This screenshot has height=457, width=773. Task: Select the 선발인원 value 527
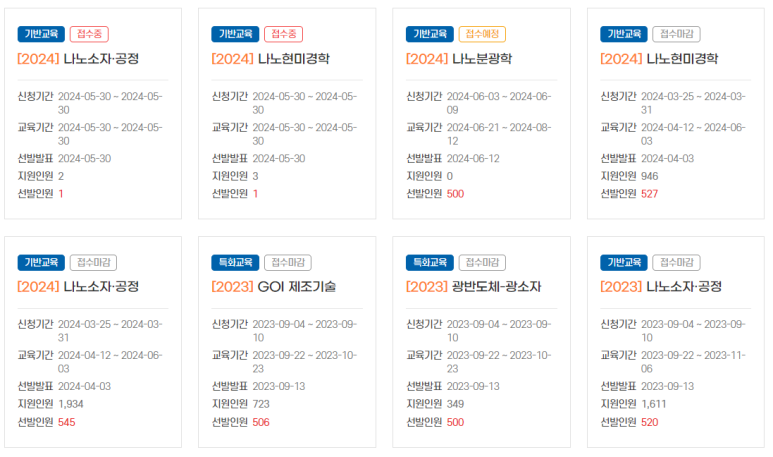point(649,194)
